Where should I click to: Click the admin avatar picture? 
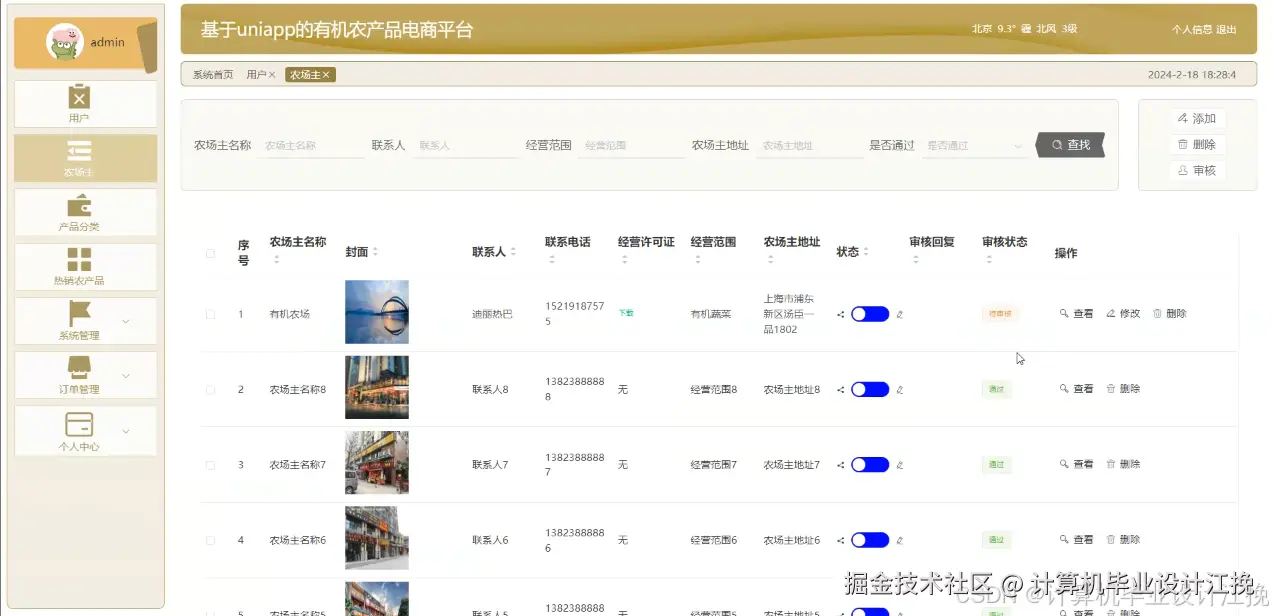(x=65, y=42)
